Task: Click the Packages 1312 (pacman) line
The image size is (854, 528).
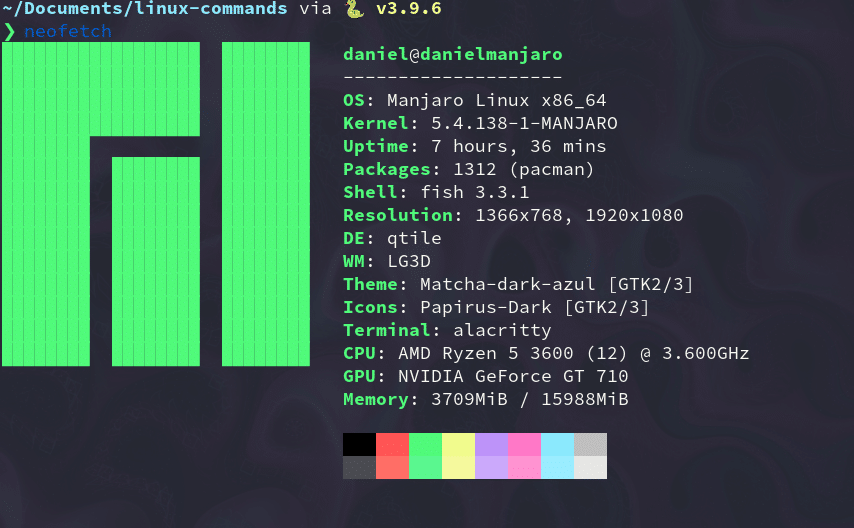Action: click(468, 169)
